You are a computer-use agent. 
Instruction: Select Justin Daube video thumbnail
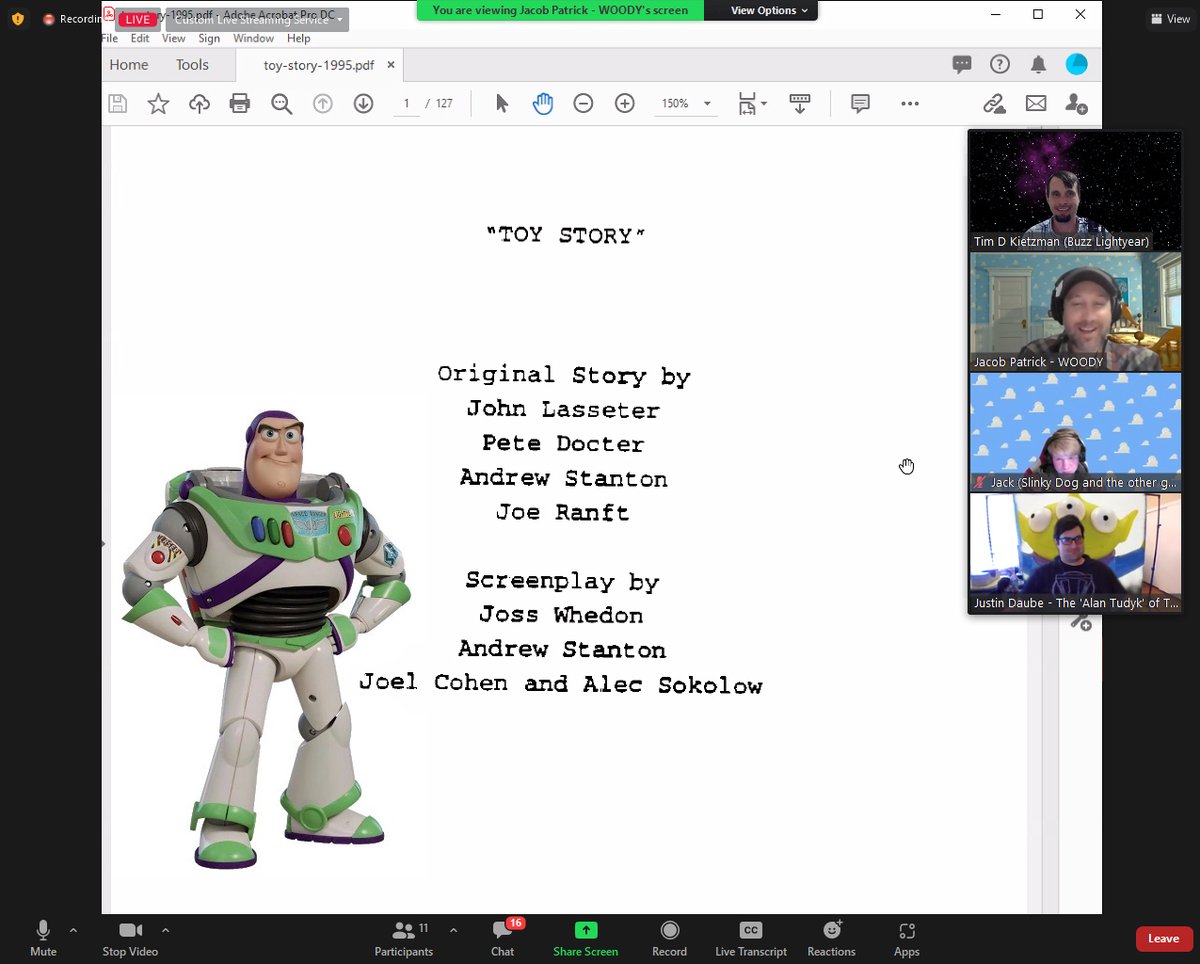tap(1075, 552)
